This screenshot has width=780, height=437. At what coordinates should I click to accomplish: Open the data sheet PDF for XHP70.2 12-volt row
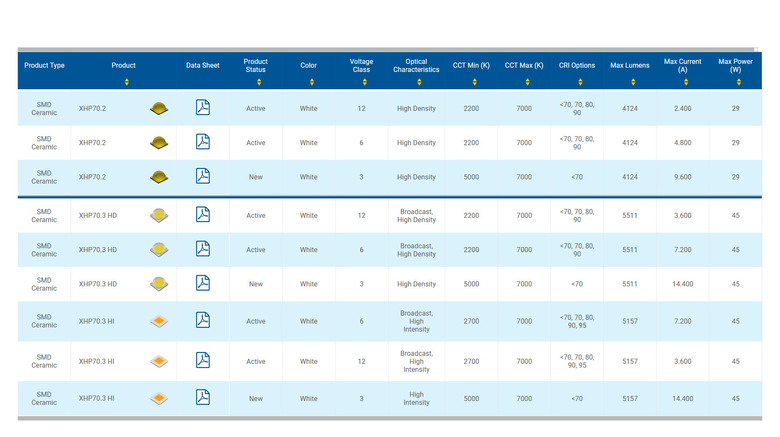(x=202, y=108)
